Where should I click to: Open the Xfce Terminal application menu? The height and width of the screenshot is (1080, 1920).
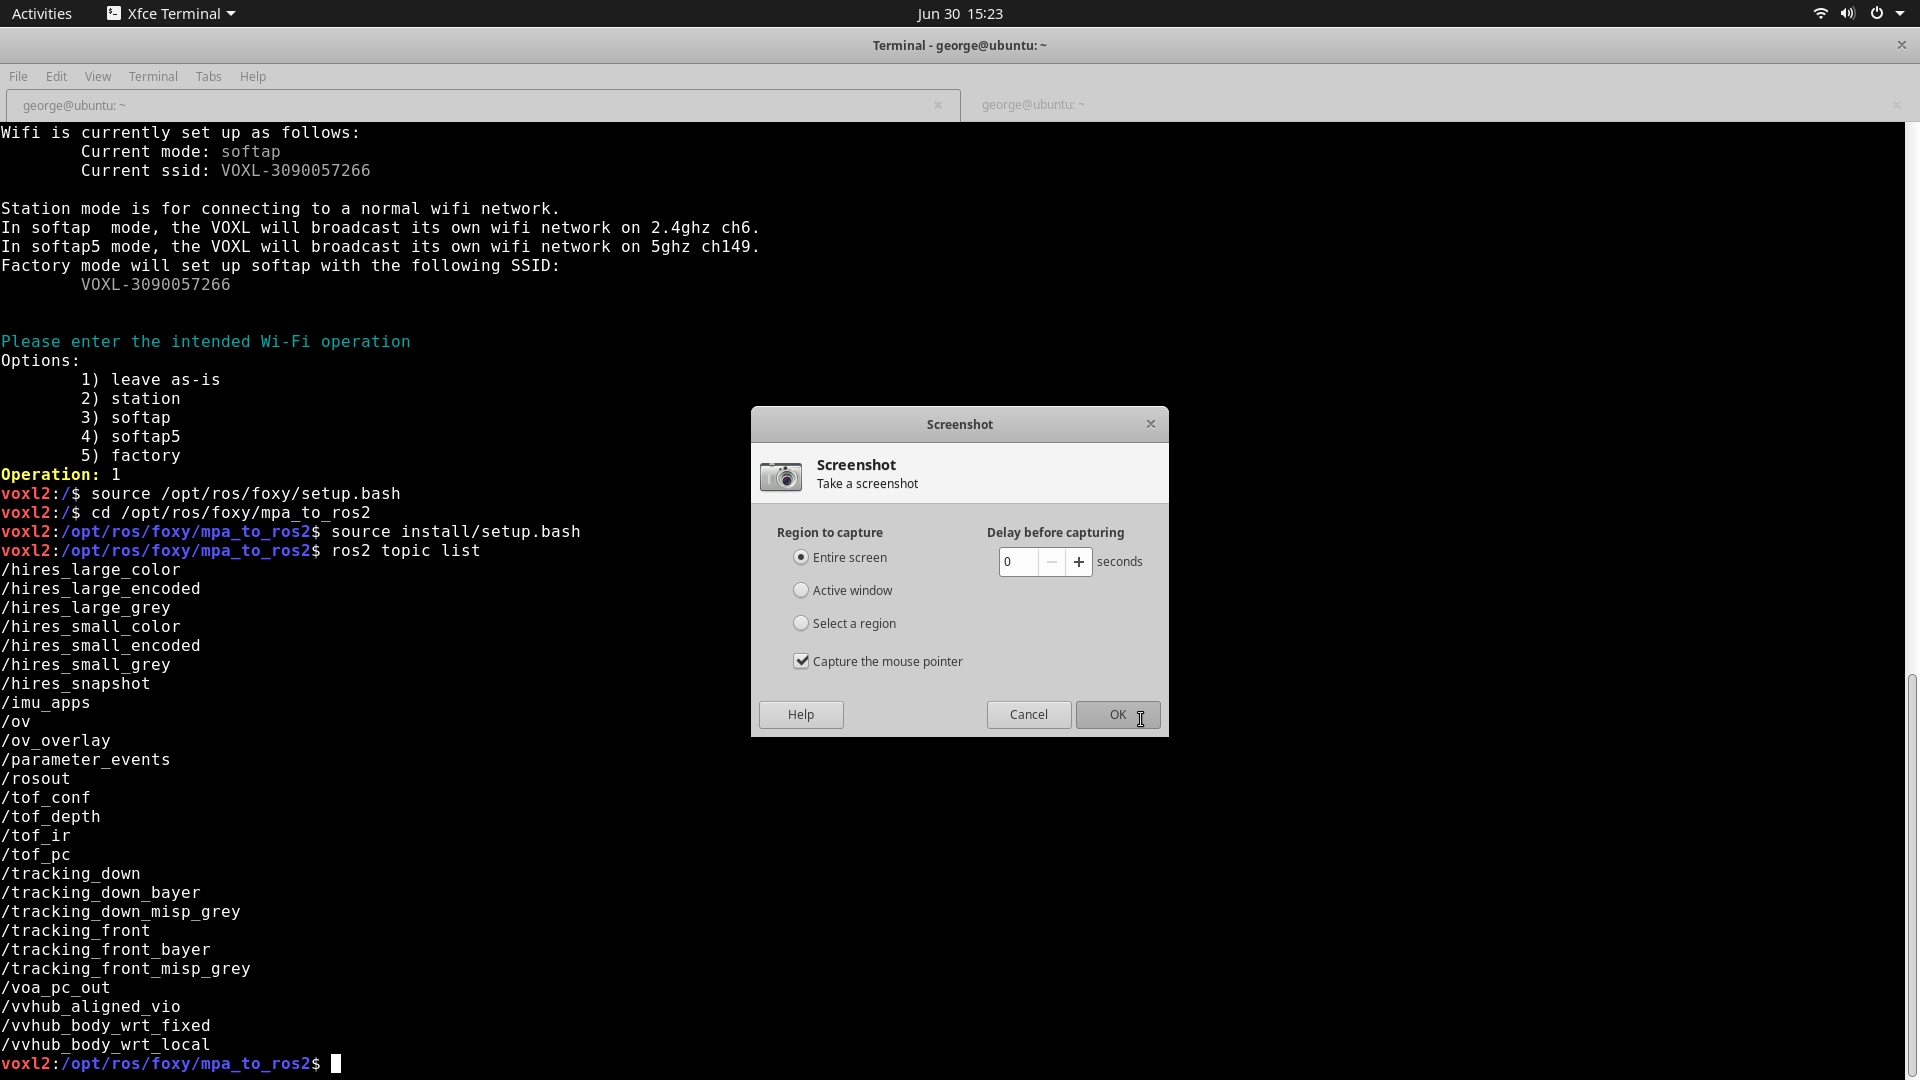click(171, 14)
